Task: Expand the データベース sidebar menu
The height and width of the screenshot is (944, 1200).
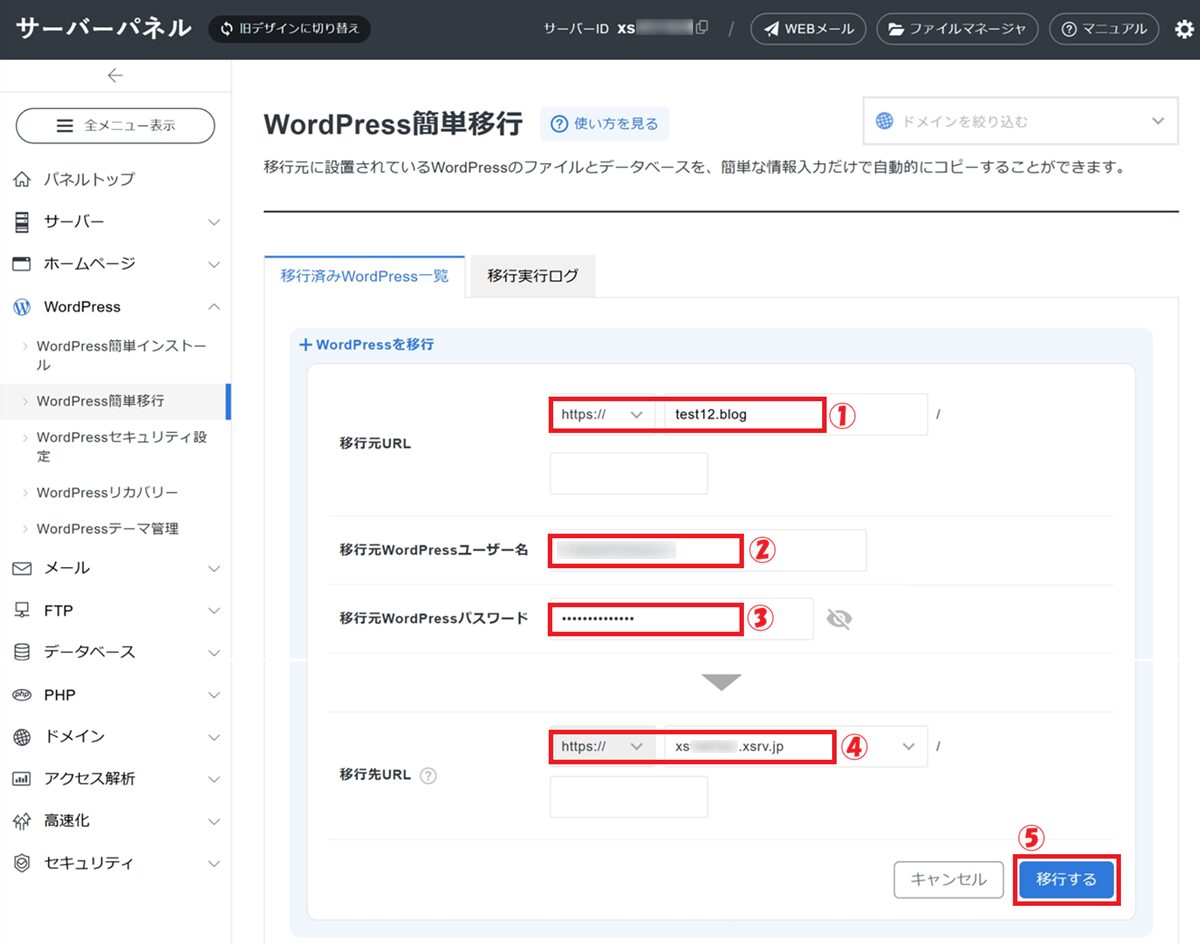Action: coord(115,652)
